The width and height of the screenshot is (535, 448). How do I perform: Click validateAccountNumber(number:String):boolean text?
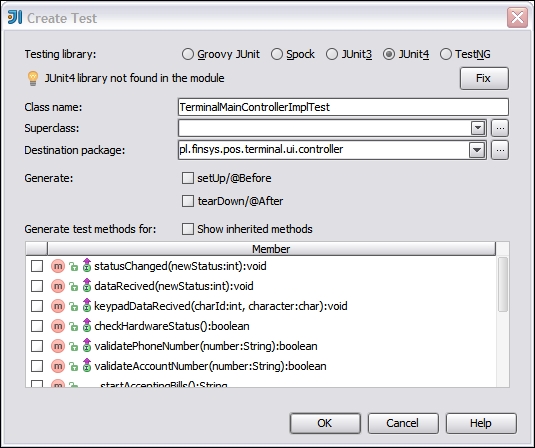tap(210, 366)
